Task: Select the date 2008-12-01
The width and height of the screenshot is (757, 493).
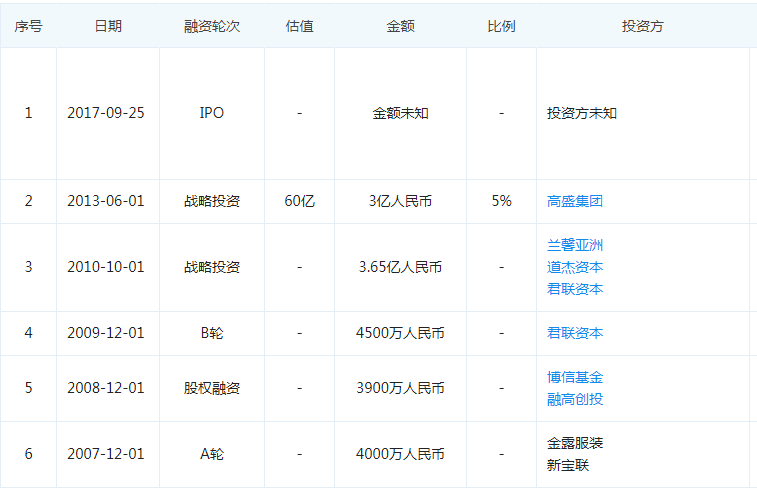Action: click(106, 388)
